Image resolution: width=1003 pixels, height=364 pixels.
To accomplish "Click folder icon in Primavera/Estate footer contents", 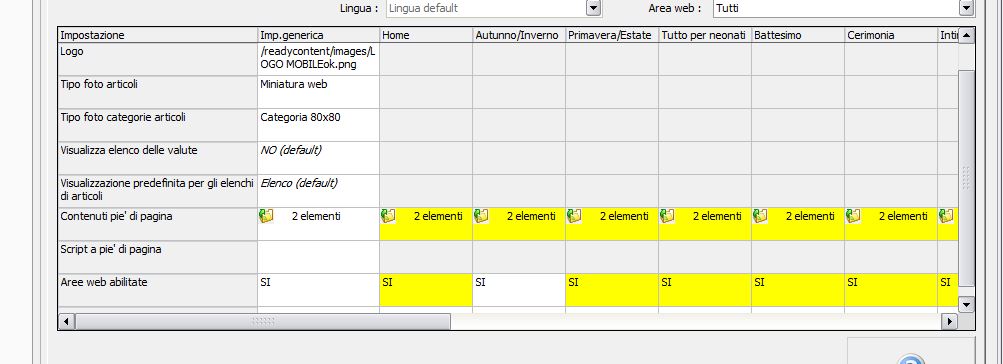I will [574, 216].
